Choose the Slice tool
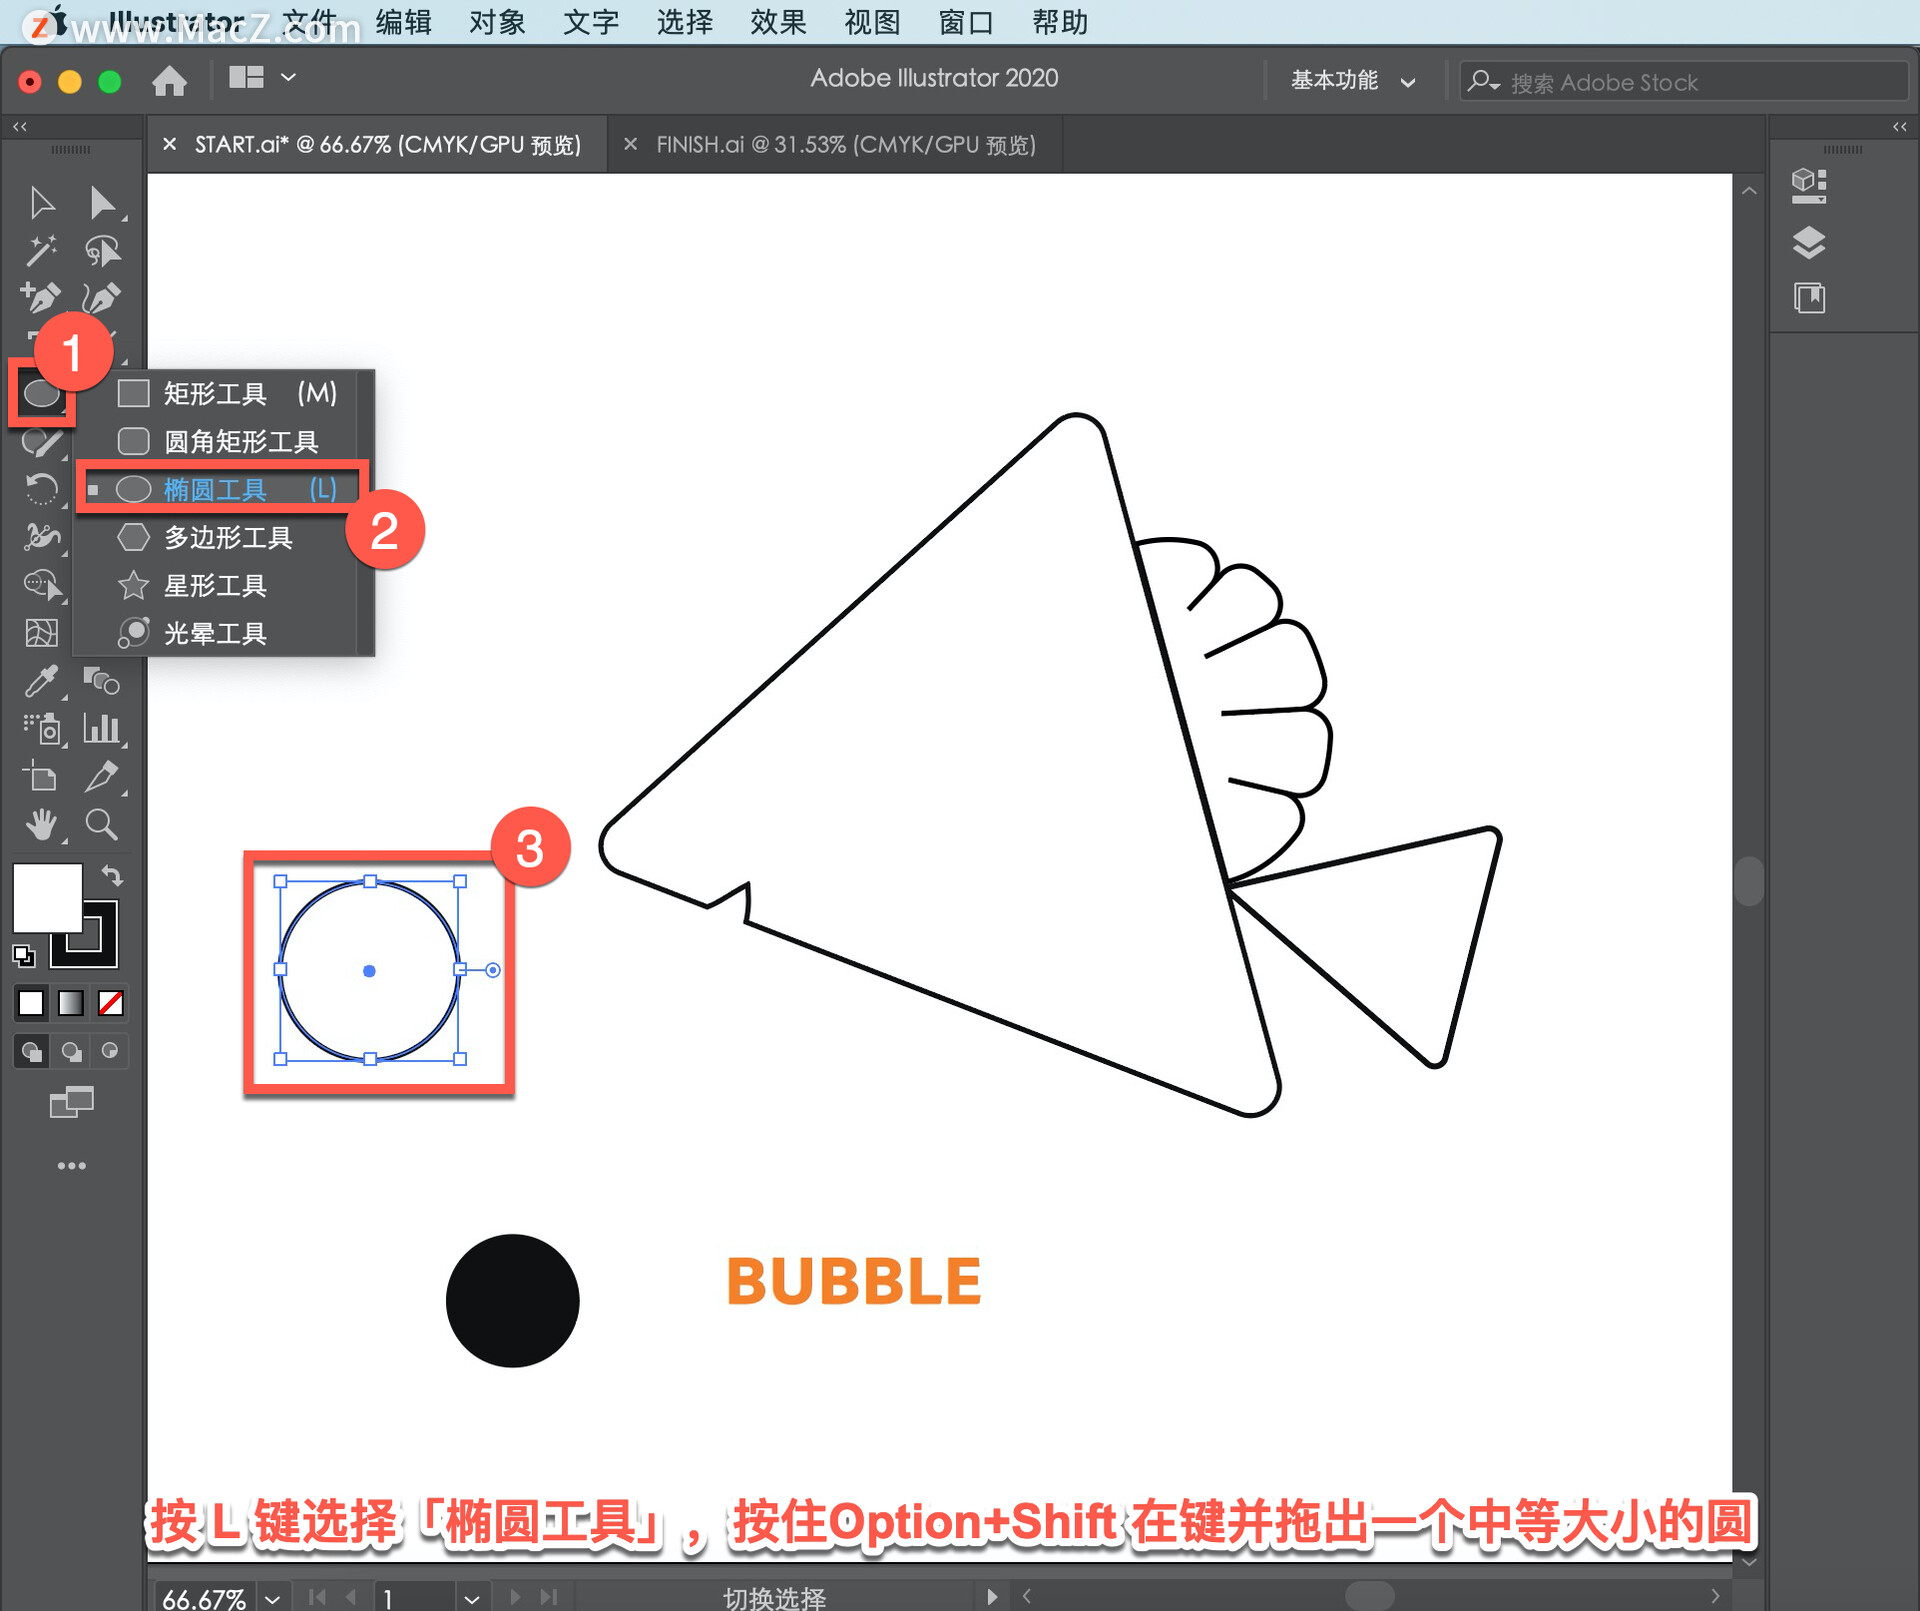 [x=102, y=776]
